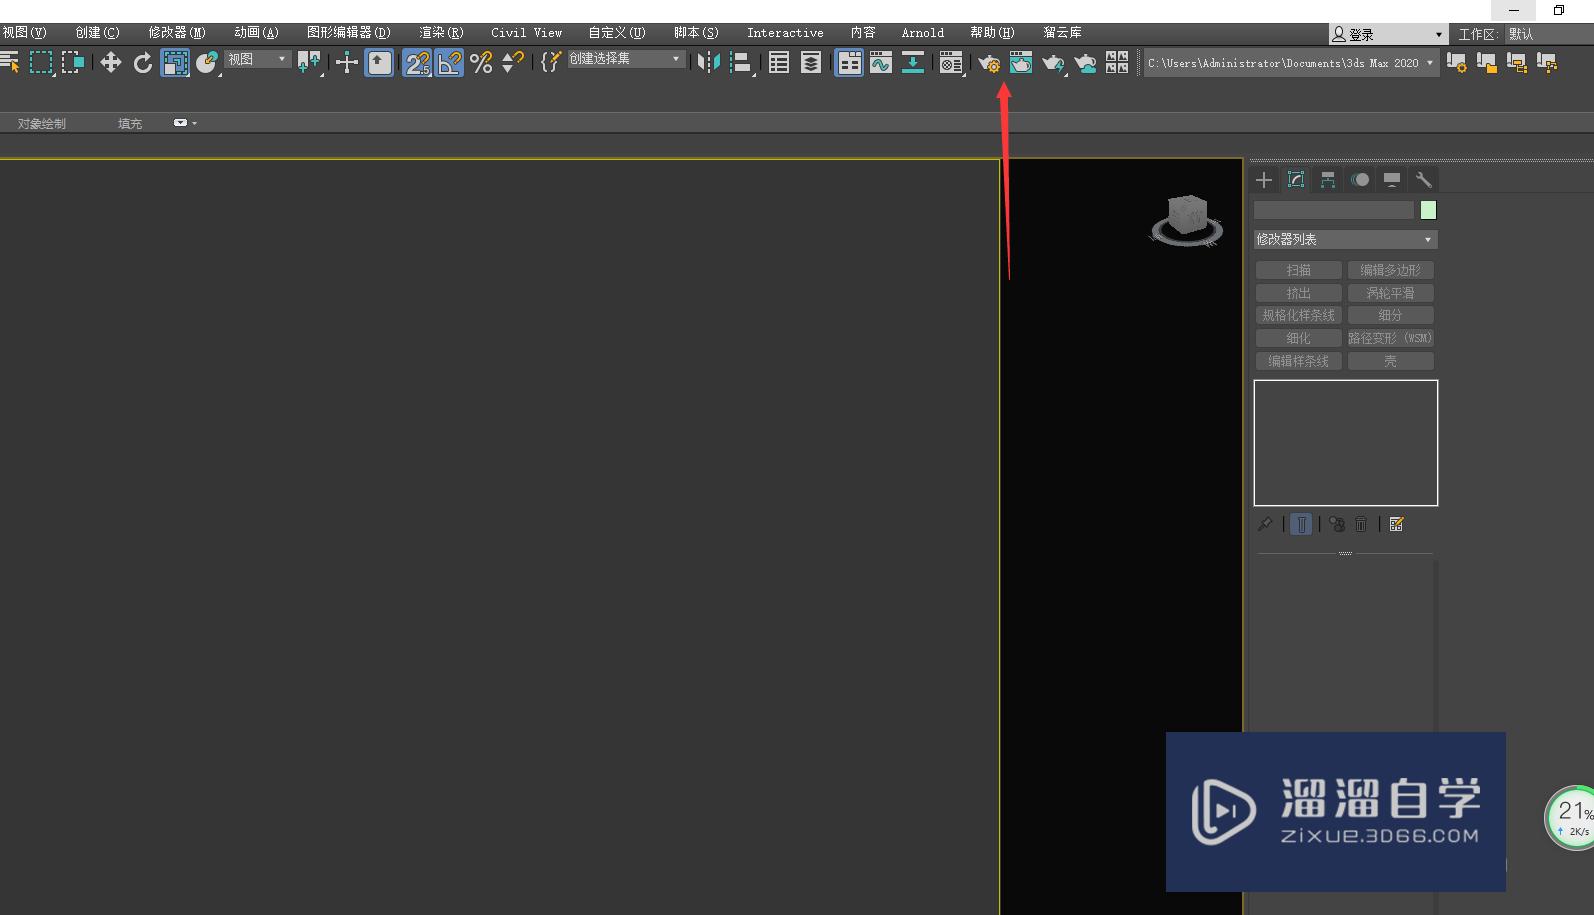Toggle the Spinner Snap button
This screenshot has width=1594, height=915.
tap(513, 63)
